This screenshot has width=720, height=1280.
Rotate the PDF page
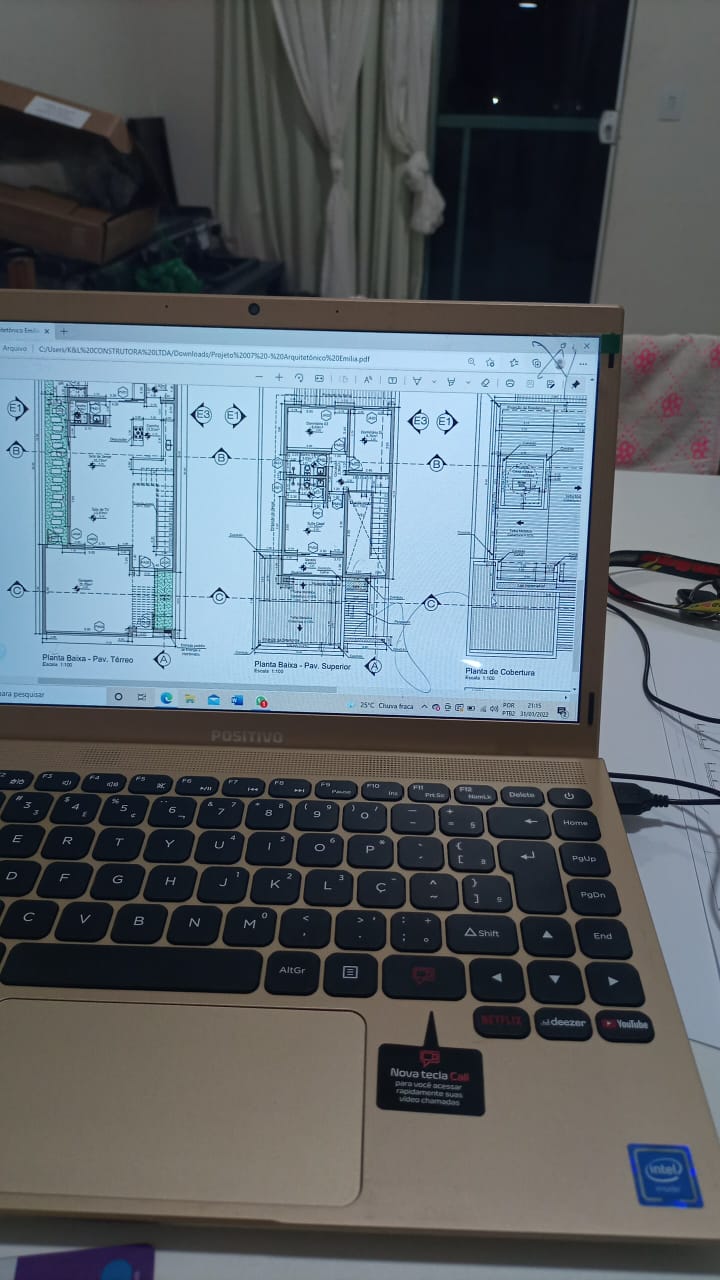(299, 378)
